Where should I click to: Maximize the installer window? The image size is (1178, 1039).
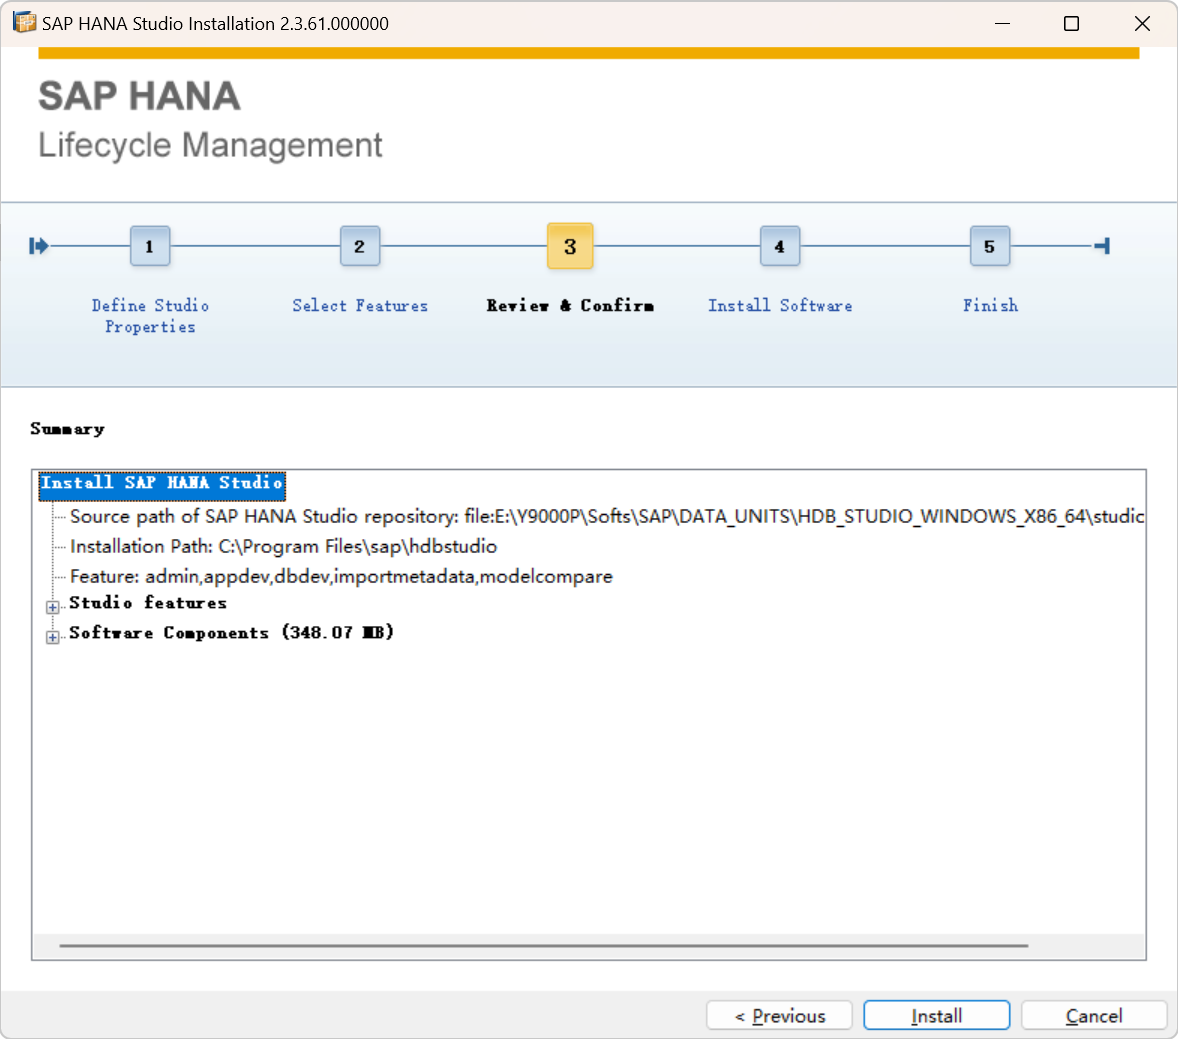point(1071,23)
